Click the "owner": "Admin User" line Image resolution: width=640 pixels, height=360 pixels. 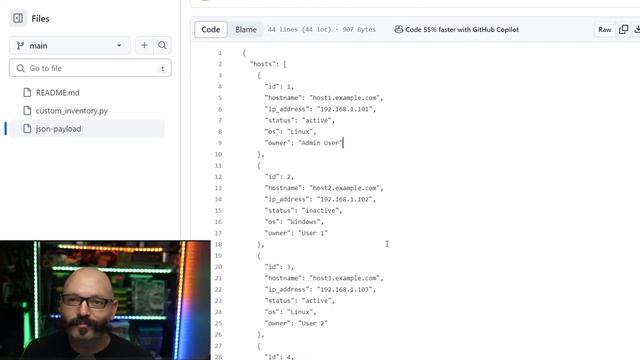click(x=304, y=143)
